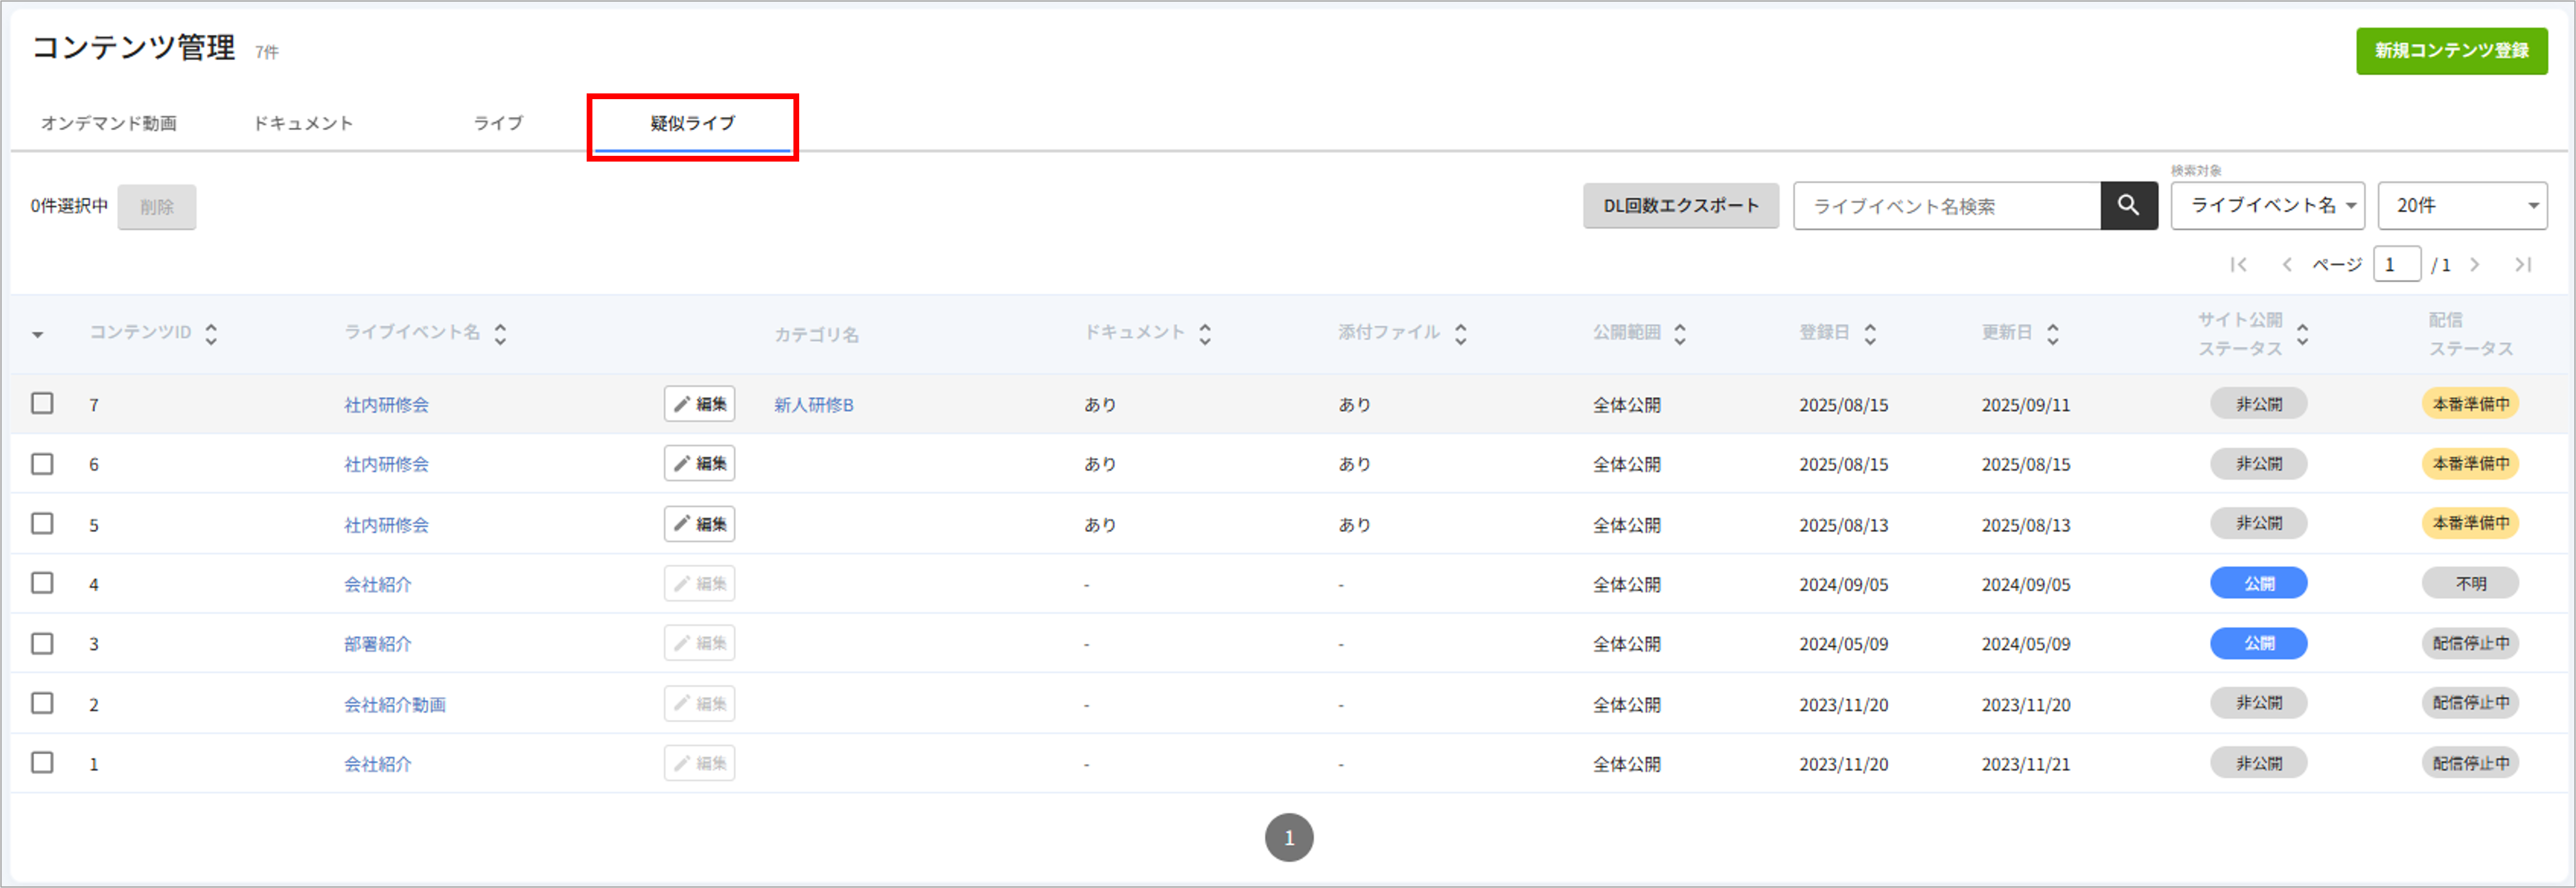Open 社内研修会 link in row 6

386,464
